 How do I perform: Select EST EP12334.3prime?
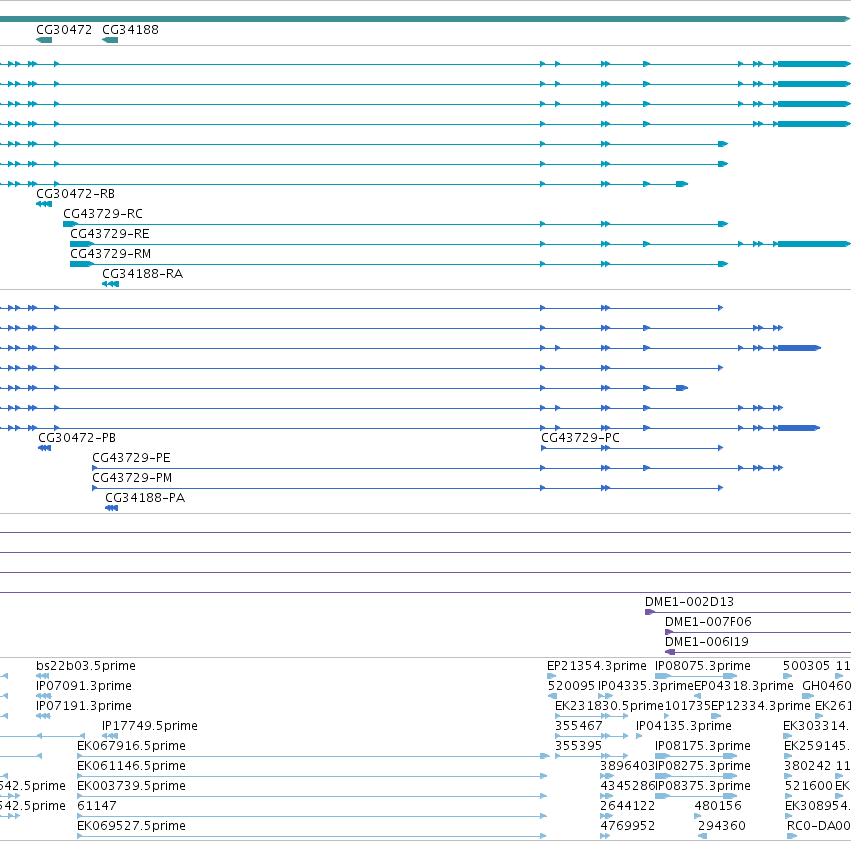point(761,706)
